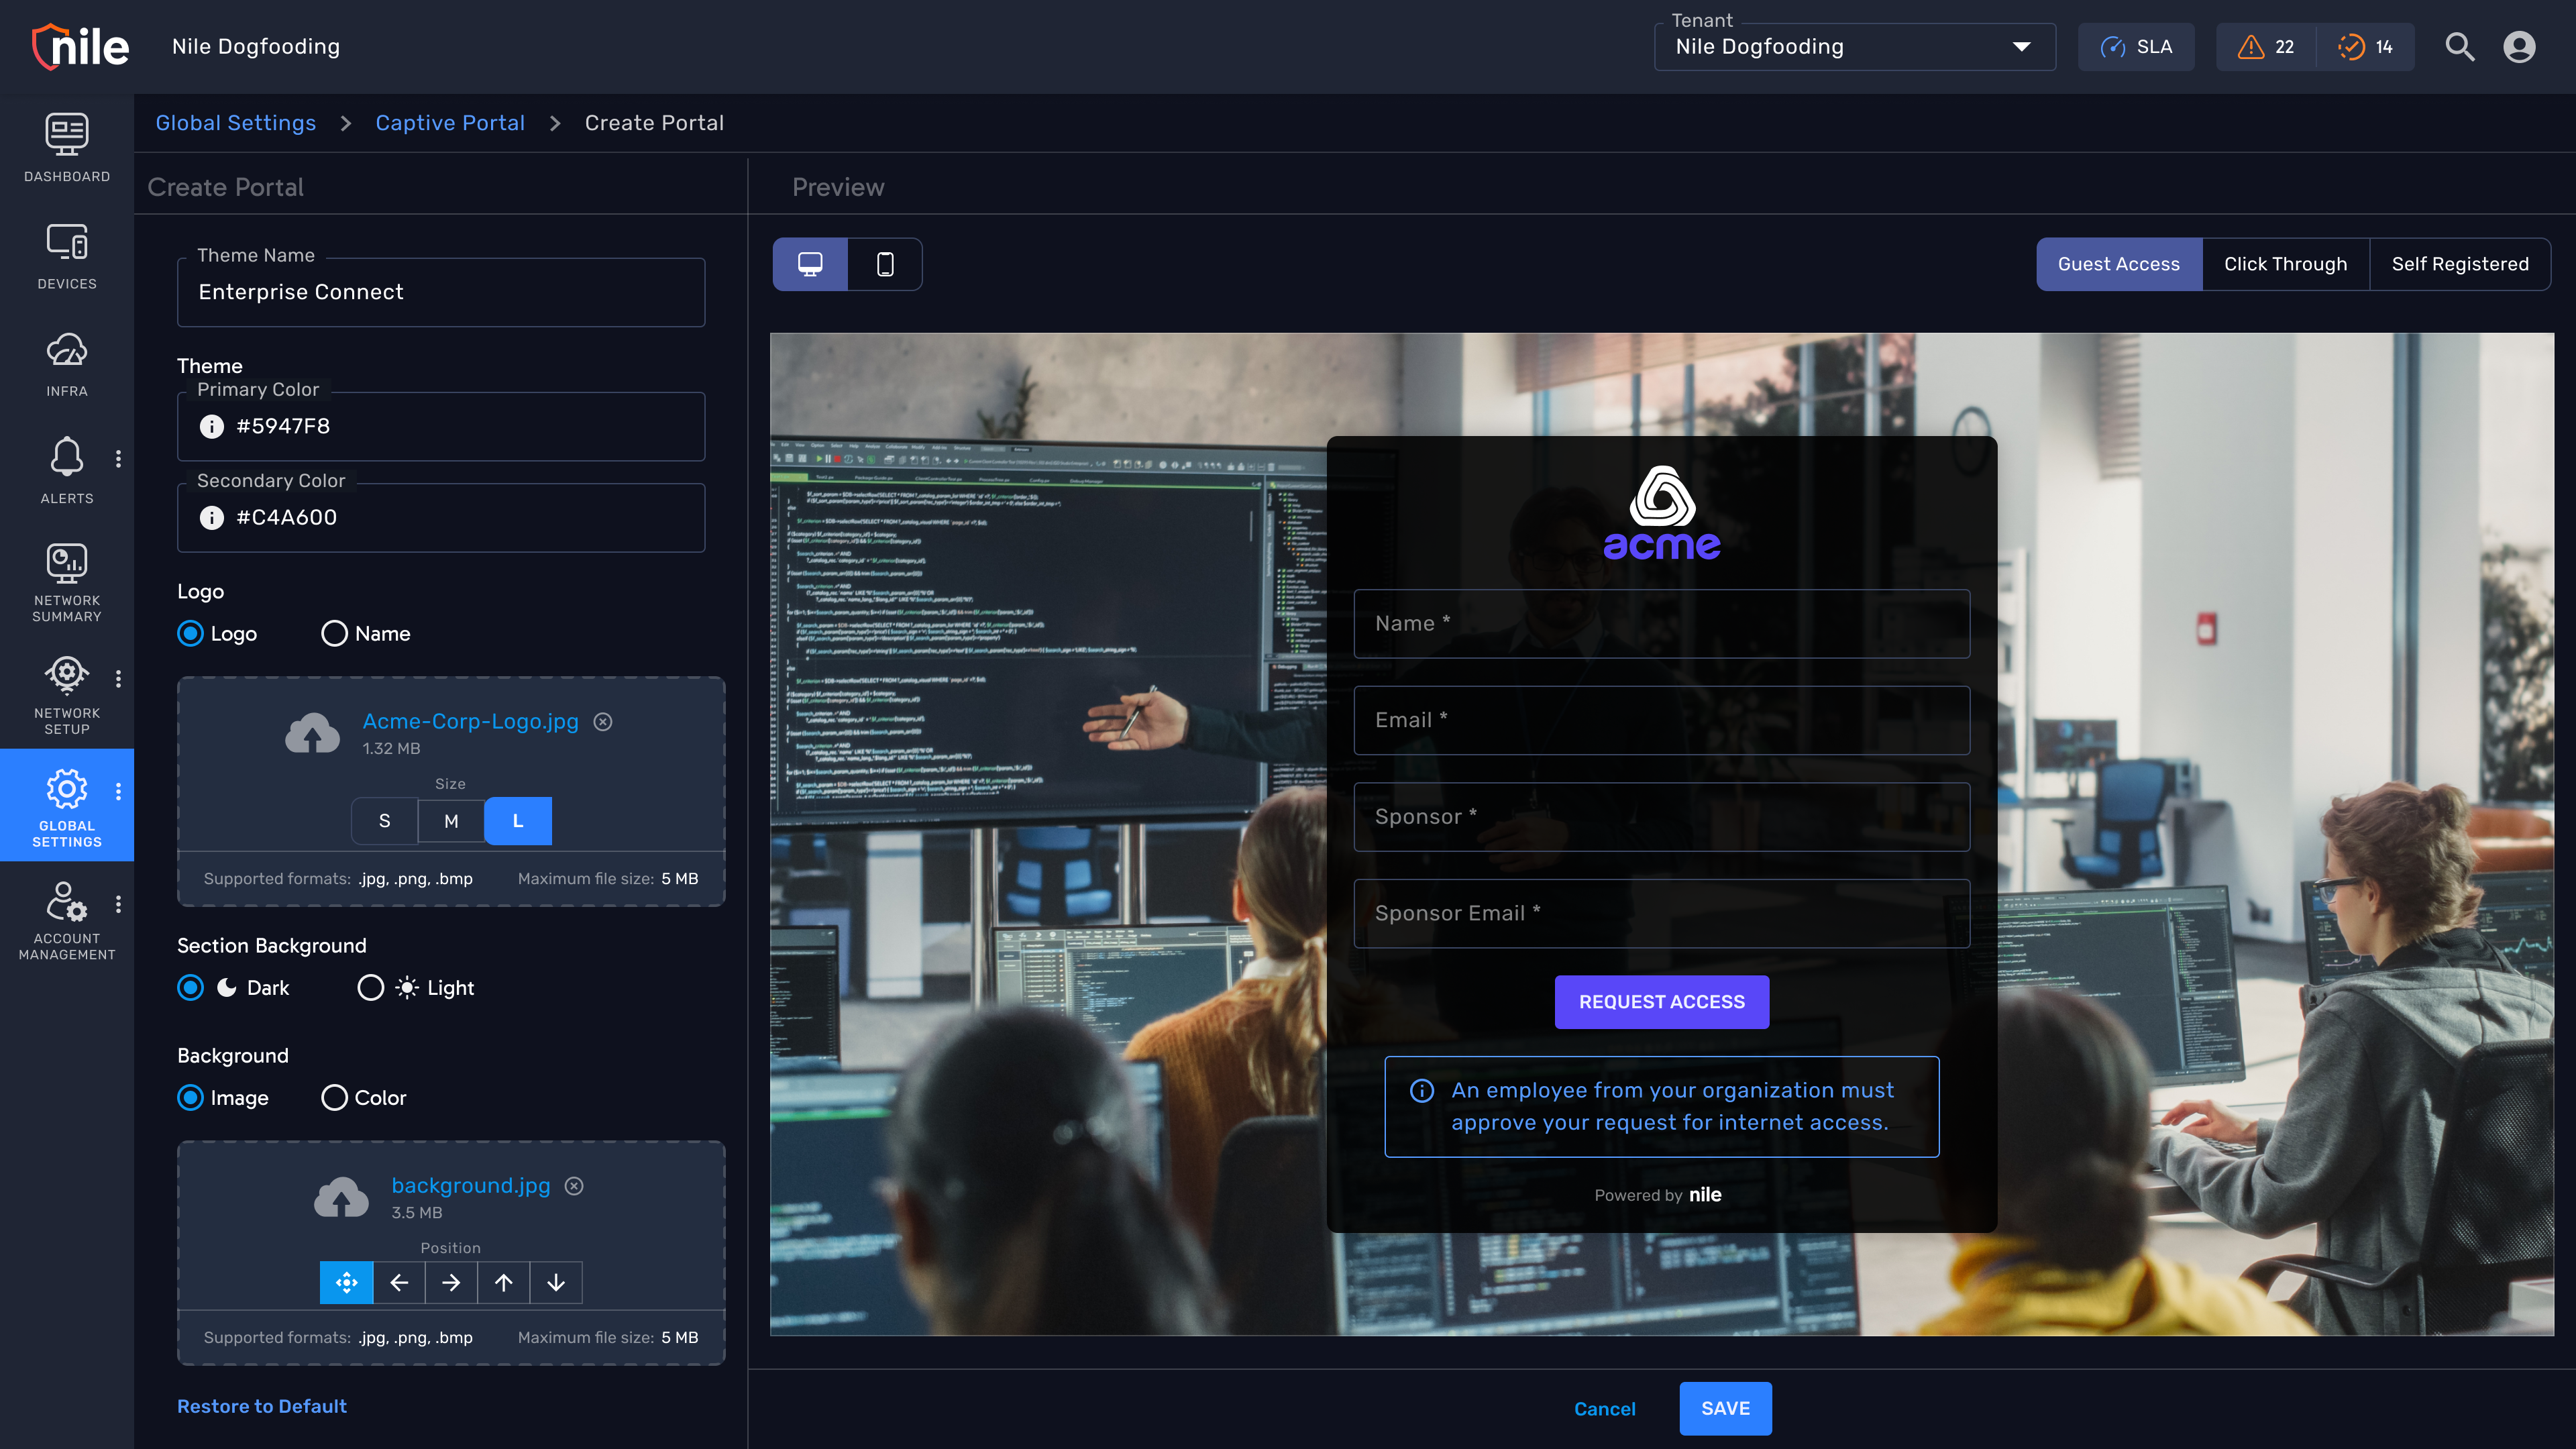Switch preview to mobile device view

tap(884, 264)
